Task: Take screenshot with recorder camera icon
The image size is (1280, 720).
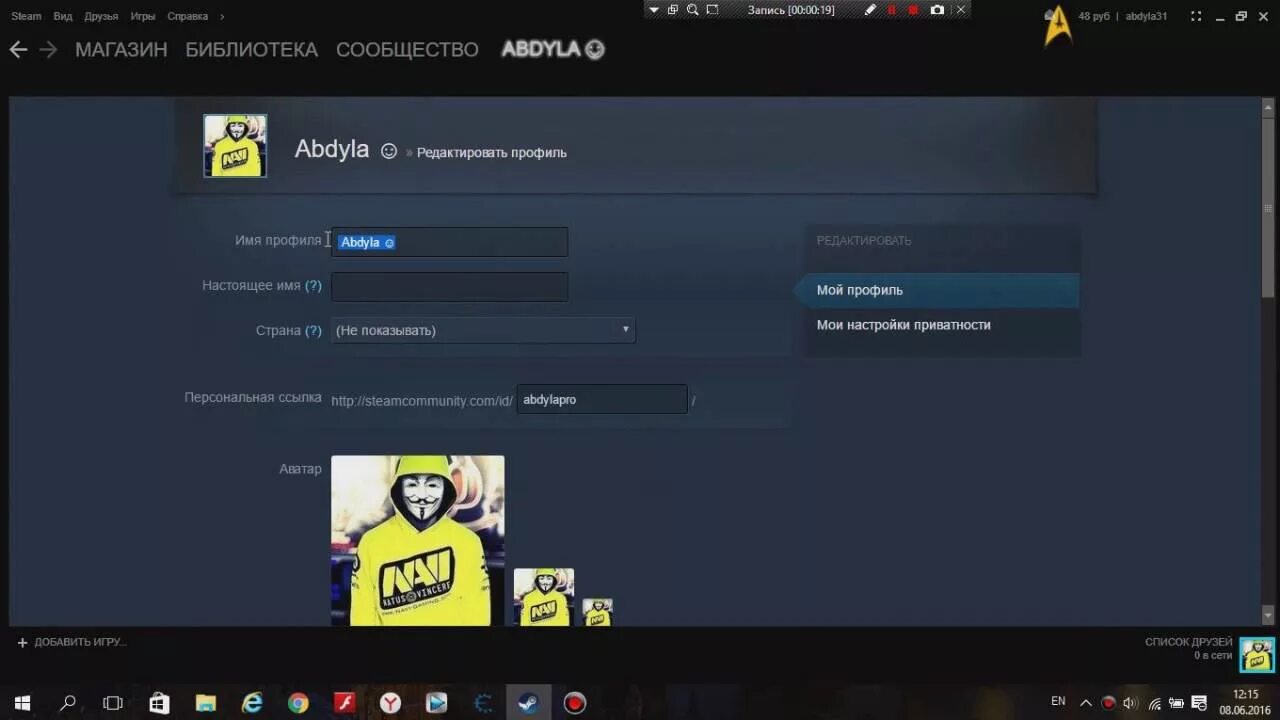Action: [x=937, y=10]
